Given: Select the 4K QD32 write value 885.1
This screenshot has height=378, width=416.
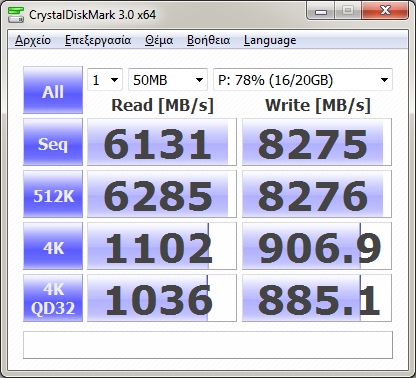Looking at the screenshot, I should 317,298.
